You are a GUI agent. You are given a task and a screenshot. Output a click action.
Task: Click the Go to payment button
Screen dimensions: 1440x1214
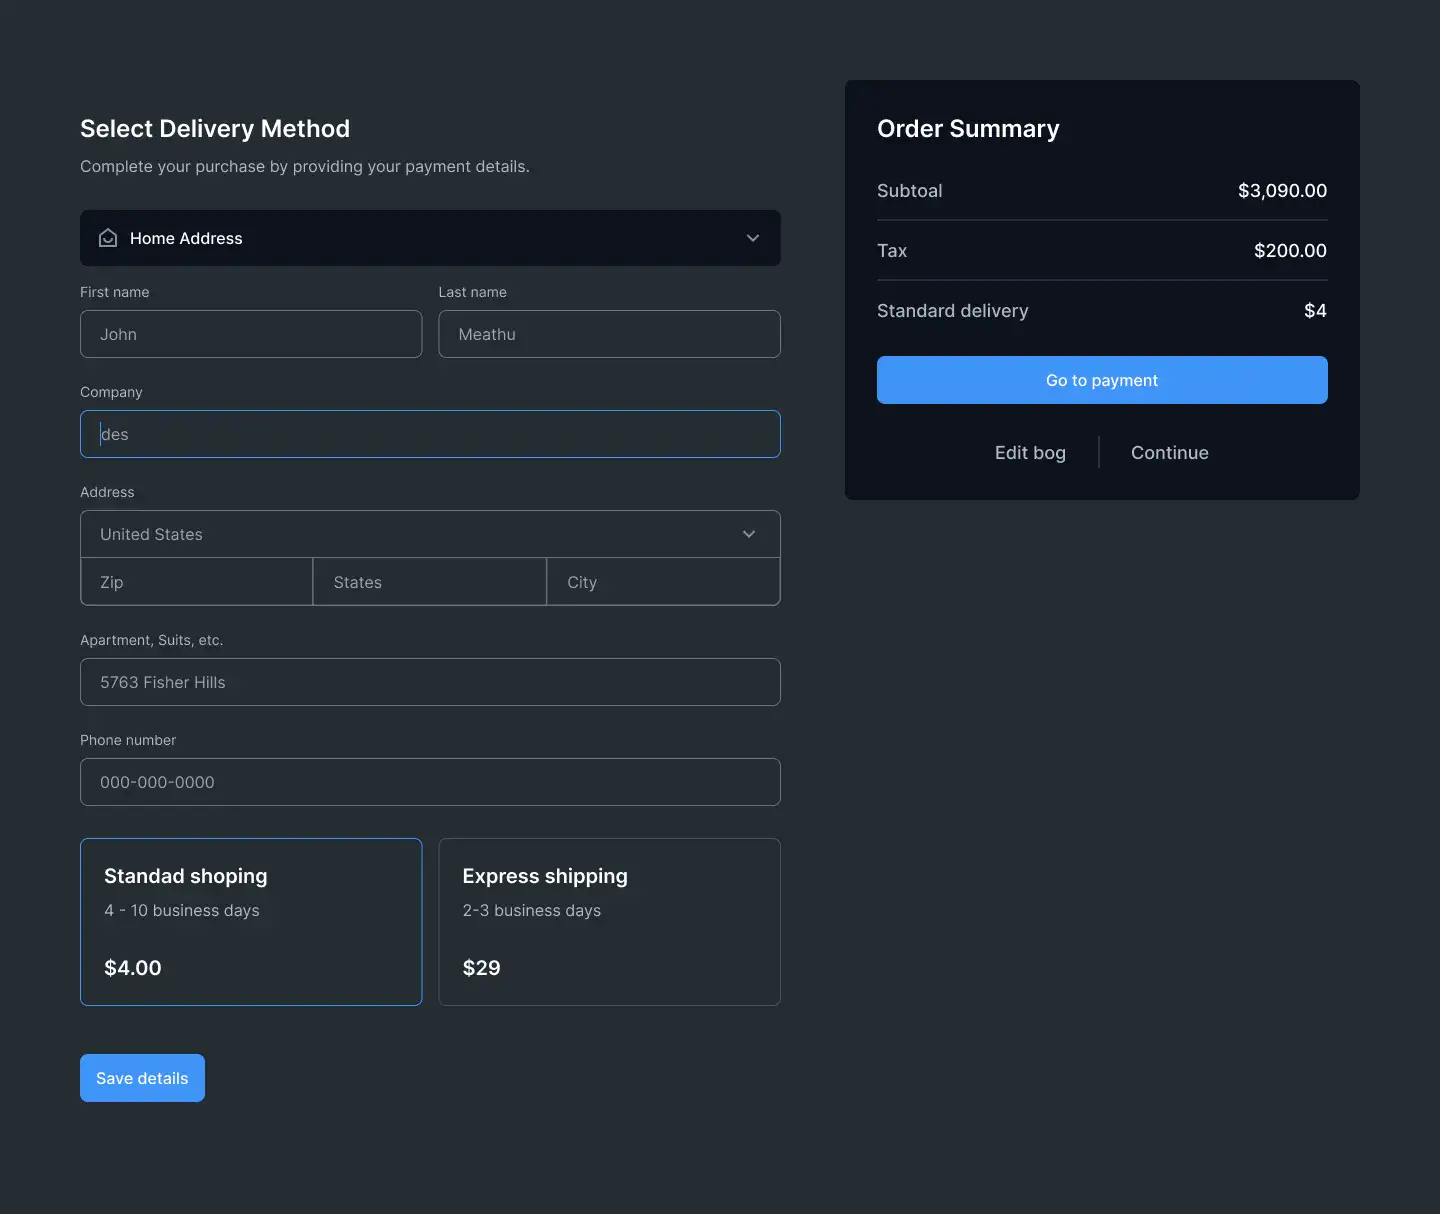(x=1102, y=380)
